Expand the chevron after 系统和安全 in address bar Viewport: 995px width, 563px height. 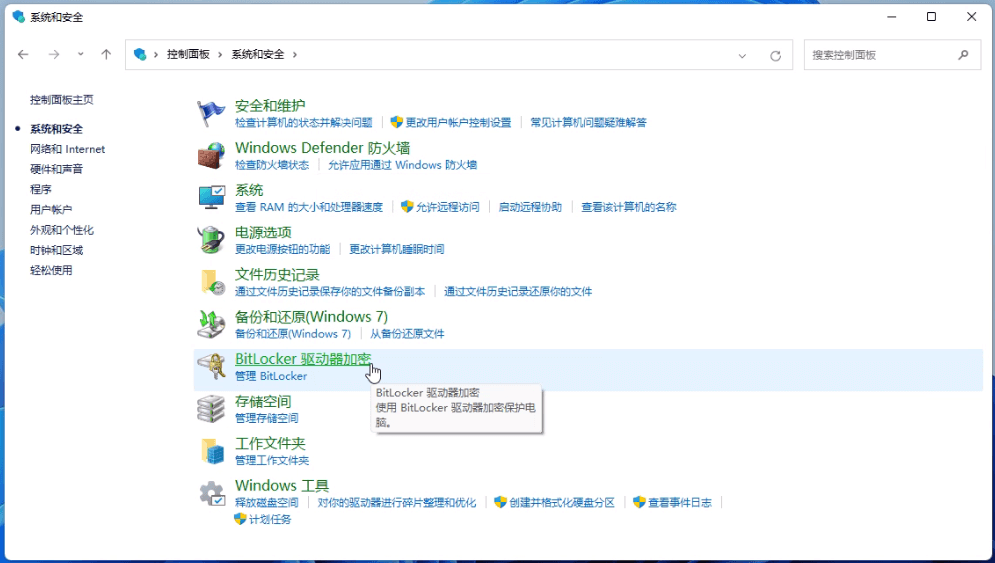(x=295, y=54)
